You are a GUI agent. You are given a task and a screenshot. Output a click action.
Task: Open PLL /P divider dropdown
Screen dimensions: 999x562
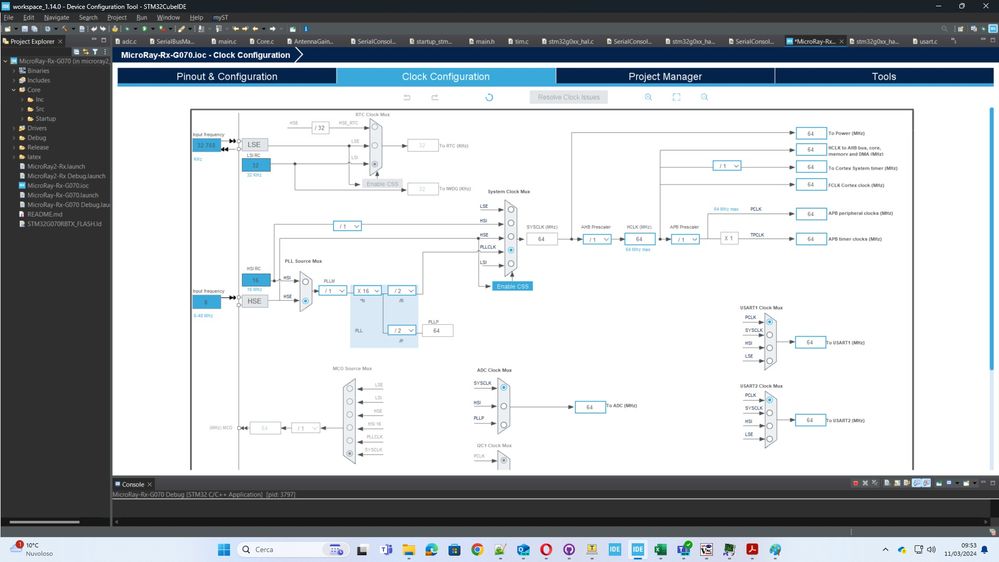(402, 330)
